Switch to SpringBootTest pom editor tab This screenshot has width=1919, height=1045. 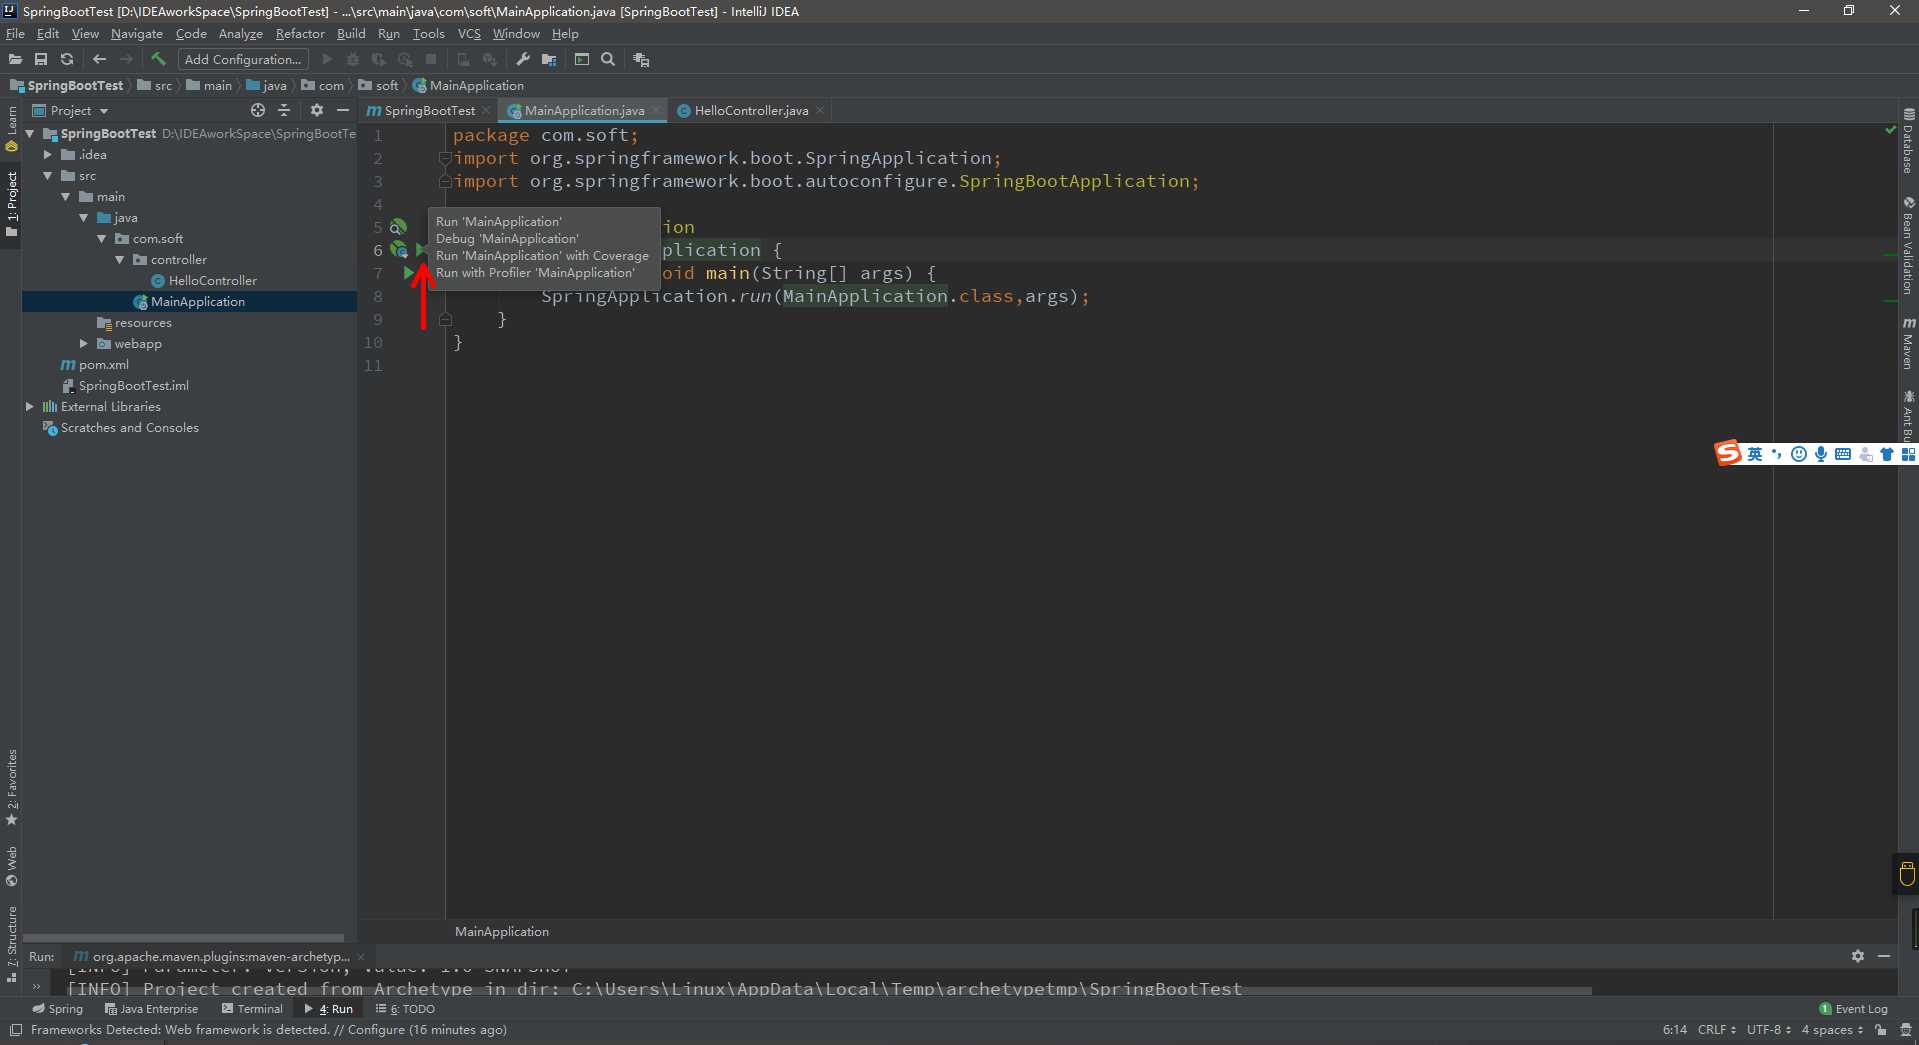click(430, 111)
